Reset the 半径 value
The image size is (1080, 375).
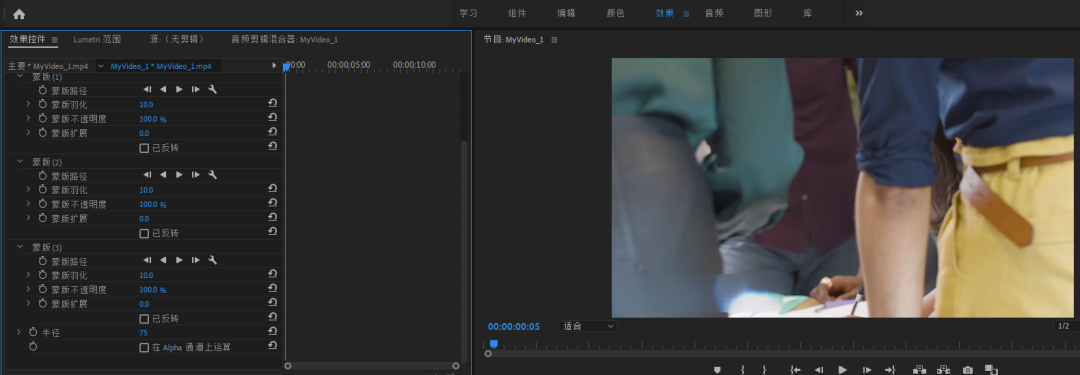[x=272, y=332]
